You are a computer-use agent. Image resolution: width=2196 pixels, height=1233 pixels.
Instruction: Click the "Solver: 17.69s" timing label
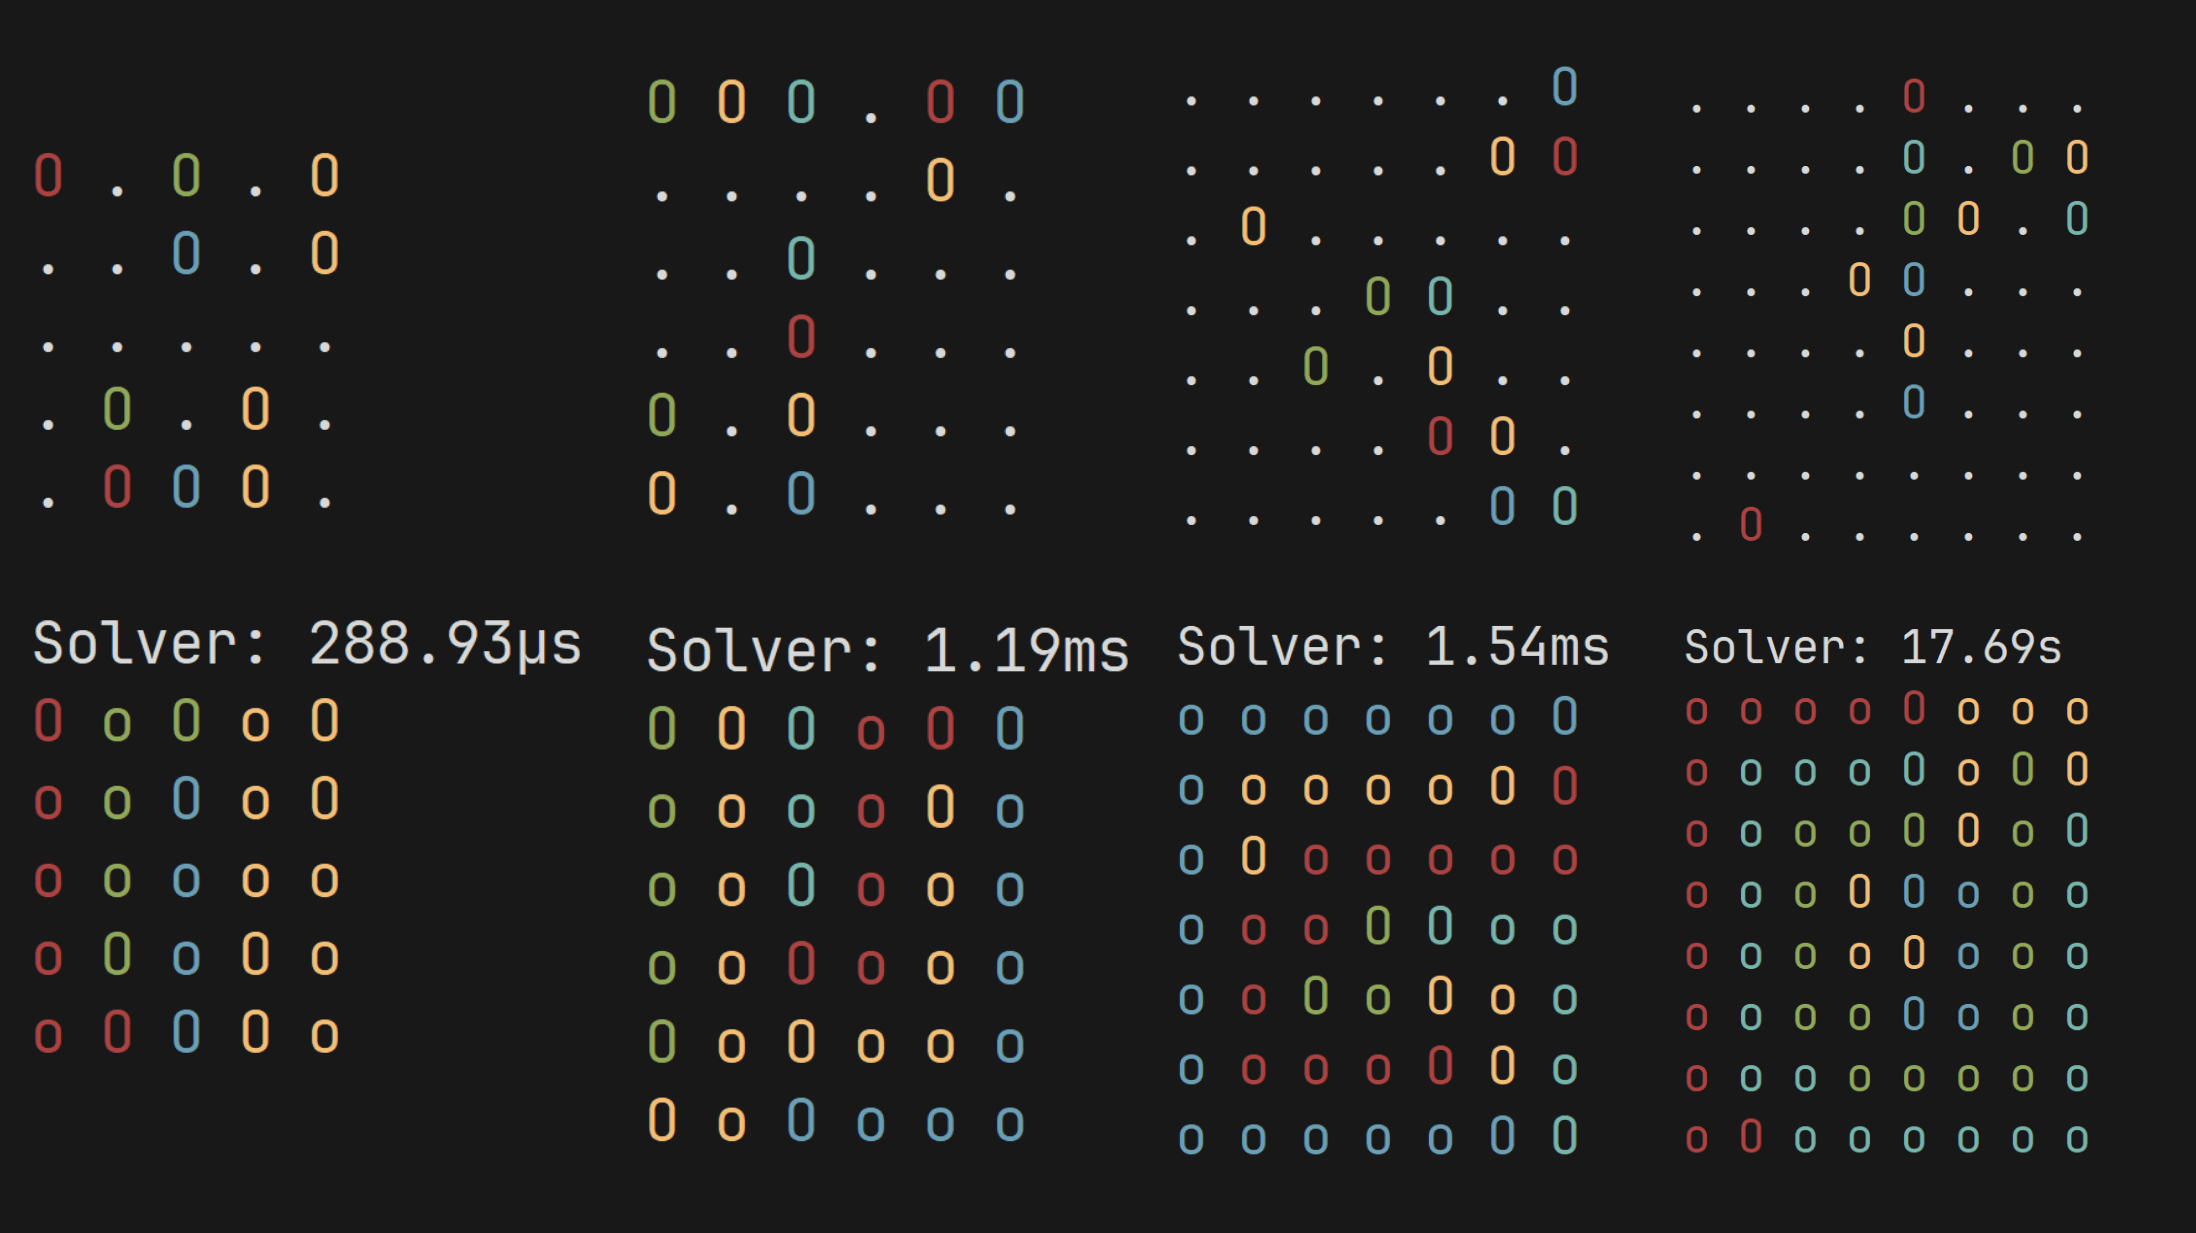[x=1872, y=647]
